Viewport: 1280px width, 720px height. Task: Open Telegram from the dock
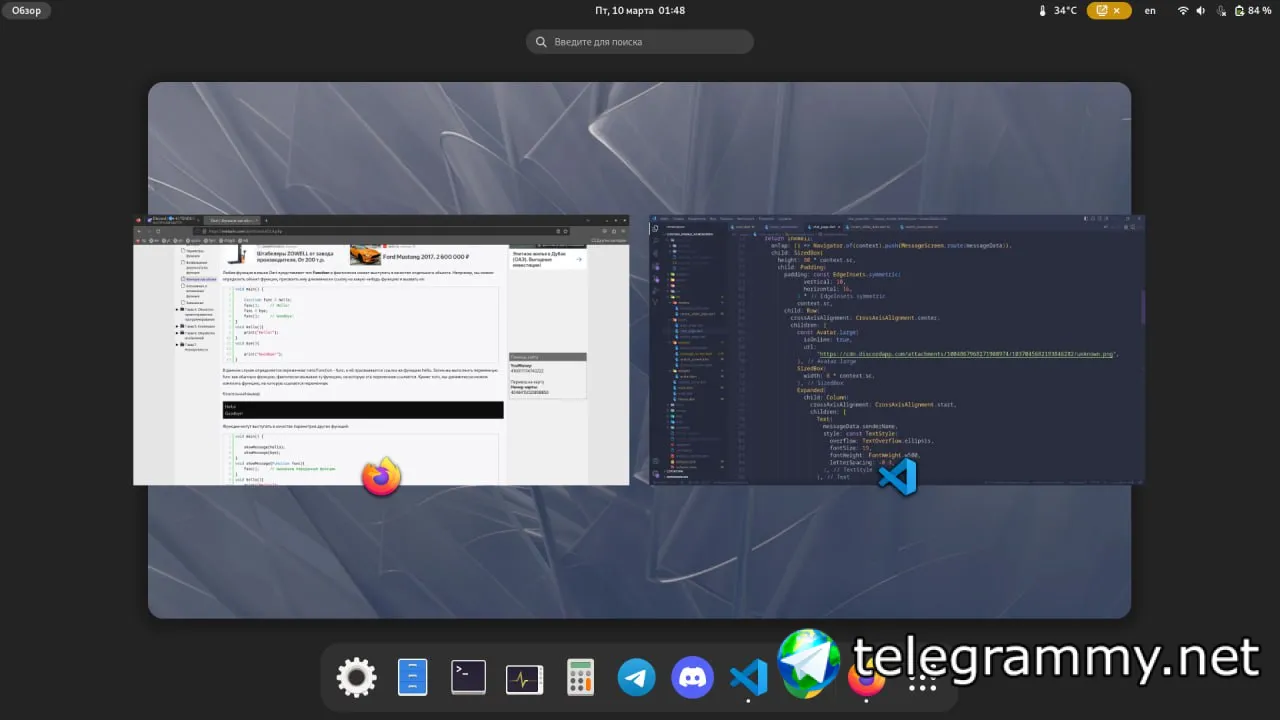[x=637, y=678]
